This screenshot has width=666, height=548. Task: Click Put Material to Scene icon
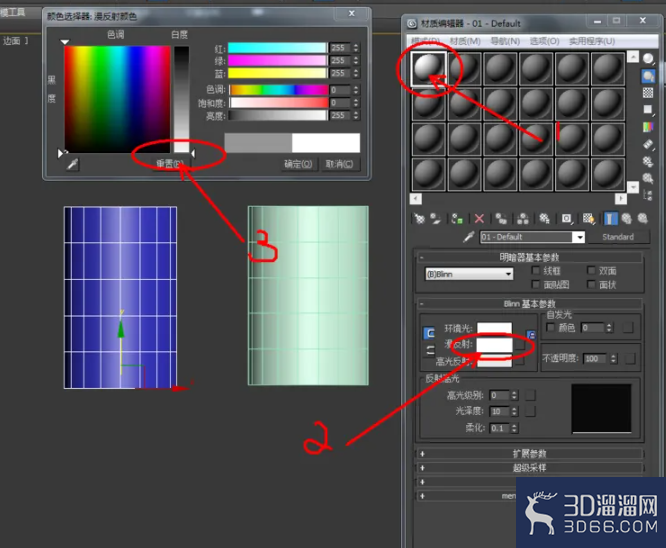pyautogui.click(x=435, y=219)
